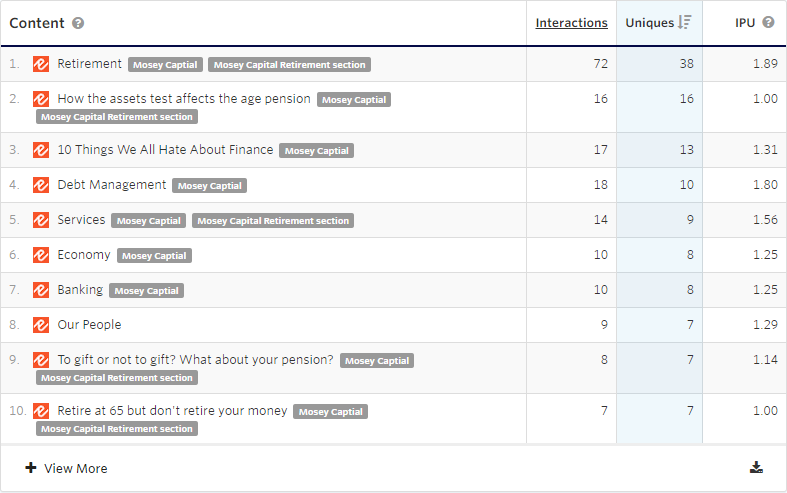Click the icon beside 10 Things We All Hate
This screenshot has height=493, width=787.
(x=41, y=150)
